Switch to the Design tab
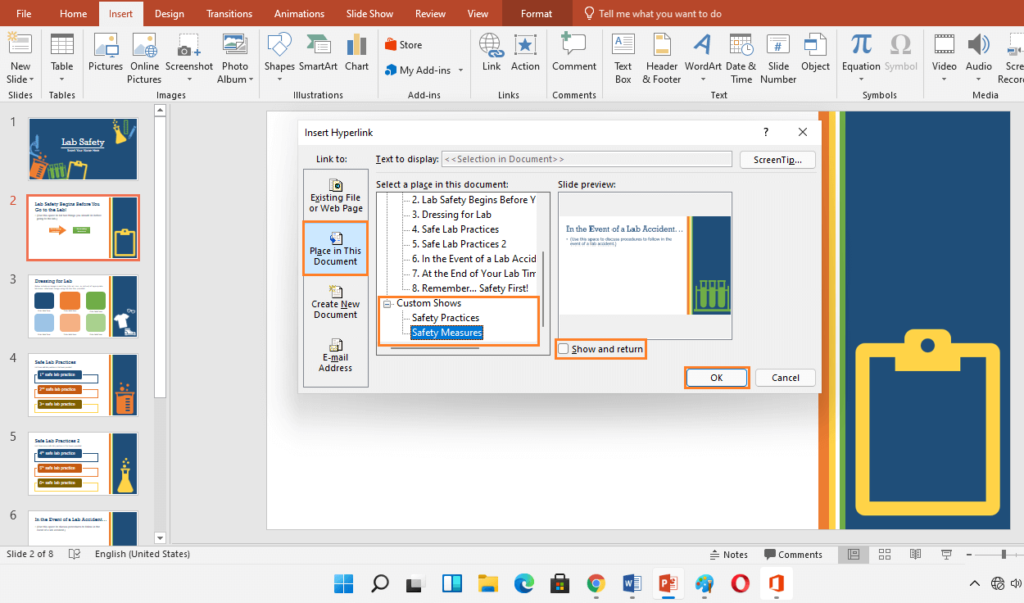 pos(169,13)
